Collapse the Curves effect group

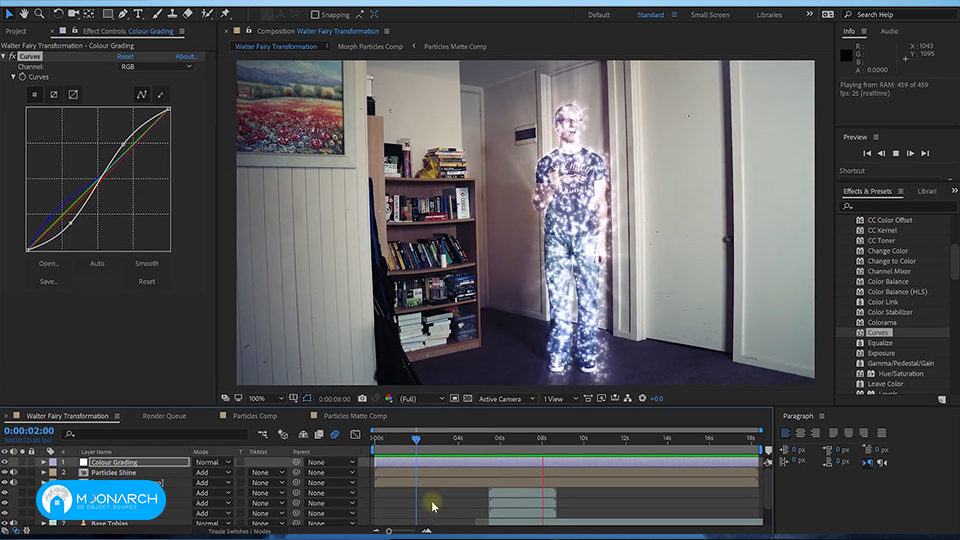(x=4, y=56)
